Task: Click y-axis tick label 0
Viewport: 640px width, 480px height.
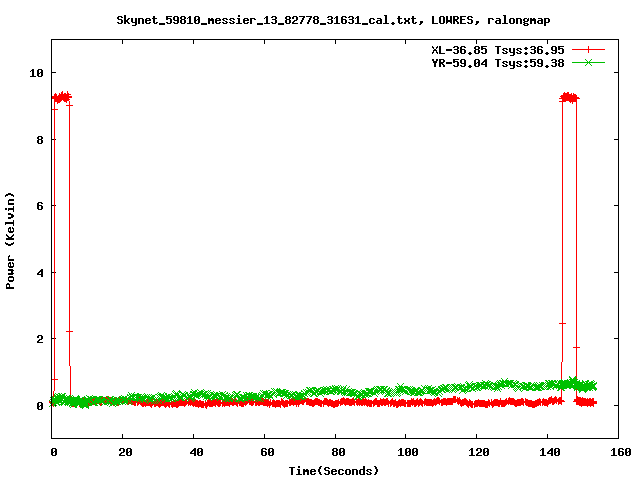Action: pyautogui.click(x=40, y=406)
